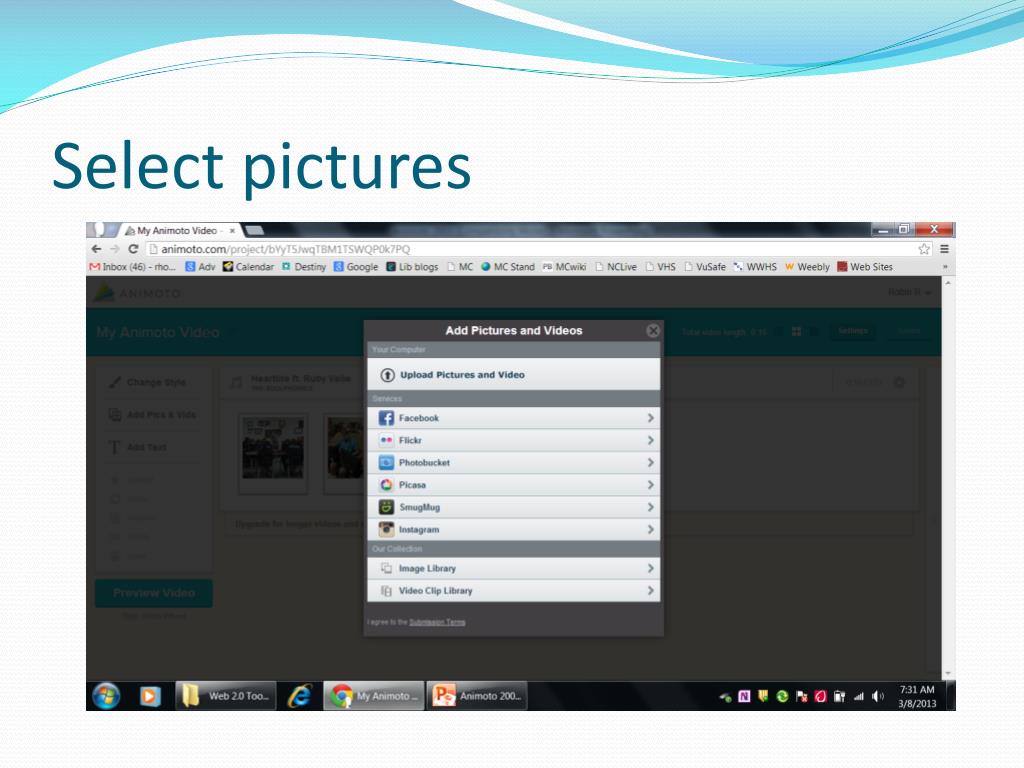This screenshot has height=768, width=1024.
Task: Close the Add Pictures and Videos dialog
Action: click(652, 330)
